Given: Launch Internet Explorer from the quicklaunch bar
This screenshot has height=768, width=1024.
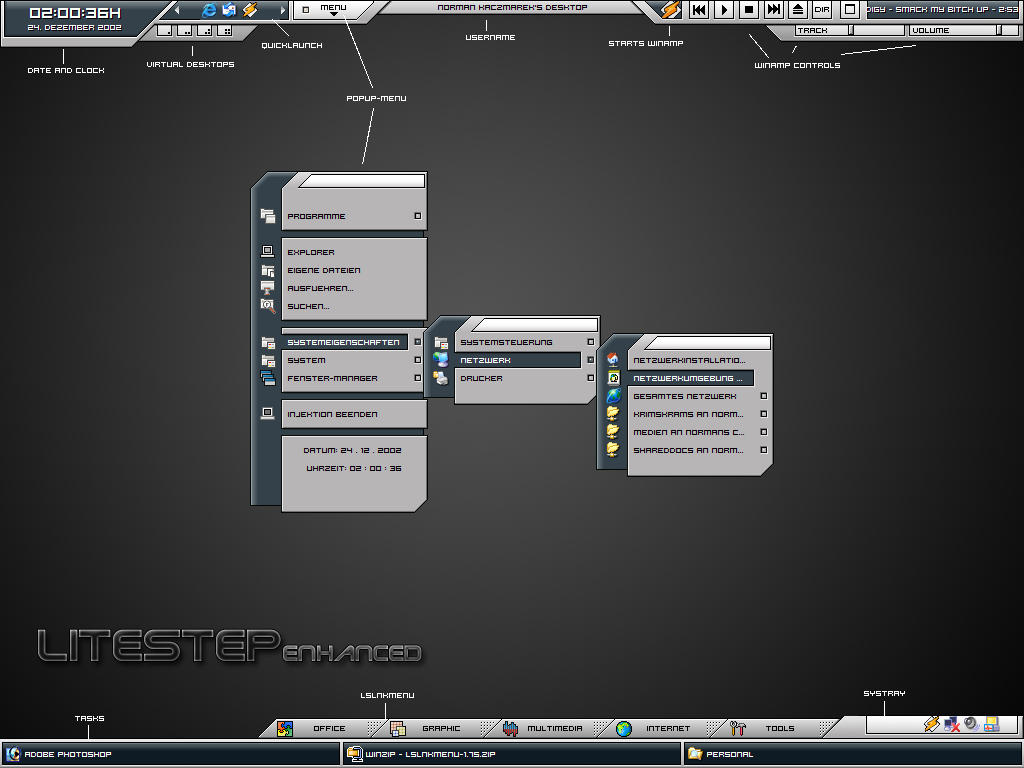Looking at the screenshot, I should point(209,10).
